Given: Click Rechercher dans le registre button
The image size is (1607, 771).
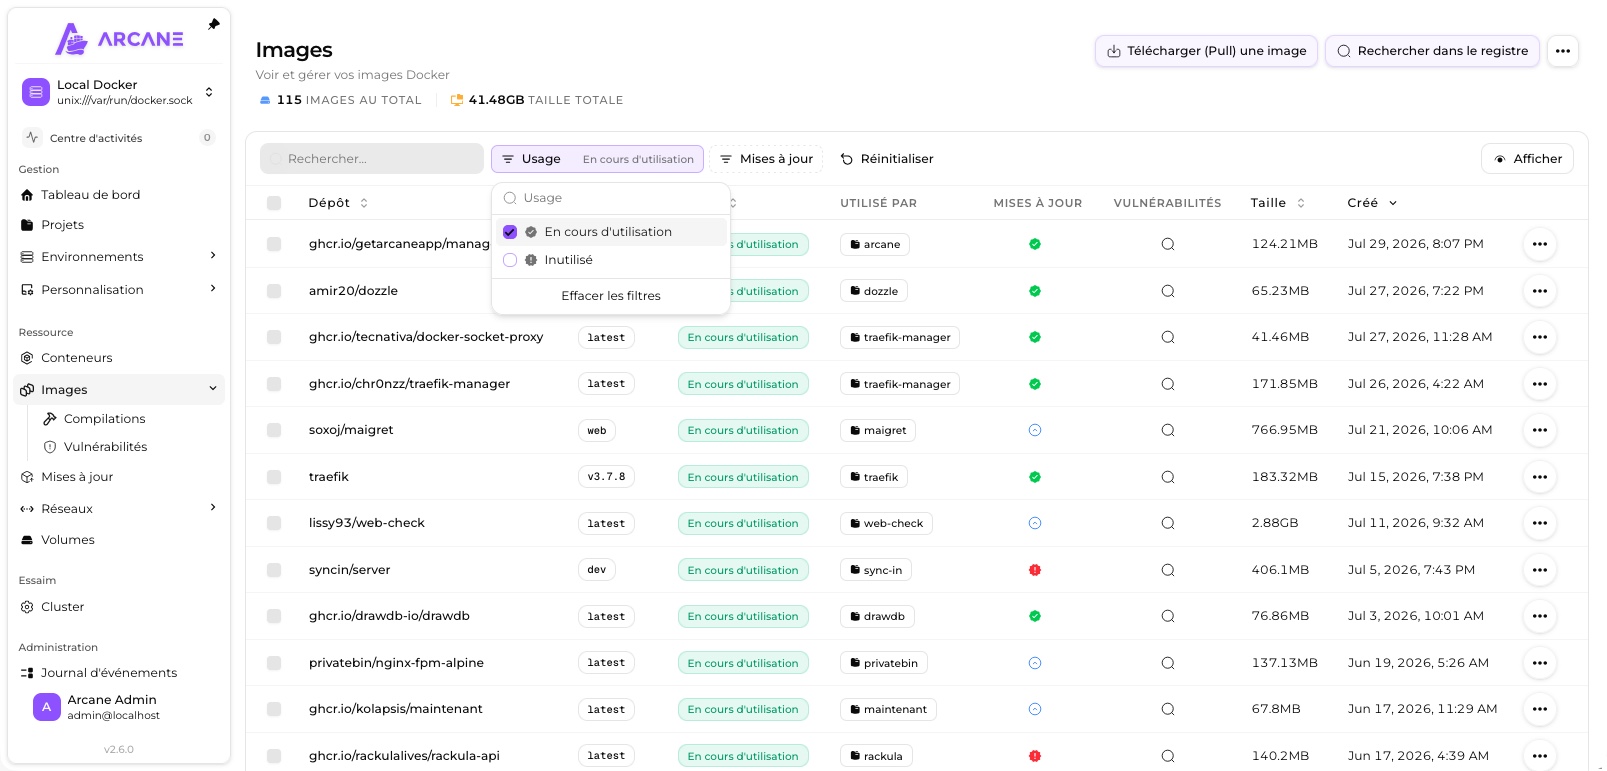Looking at the screenshot, I should (x=1432, y=51).
